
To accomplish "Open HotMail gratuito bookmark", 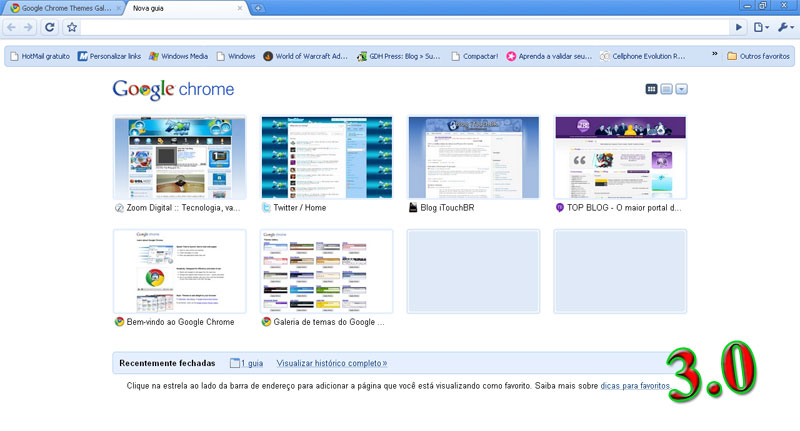I will (40, 56).
